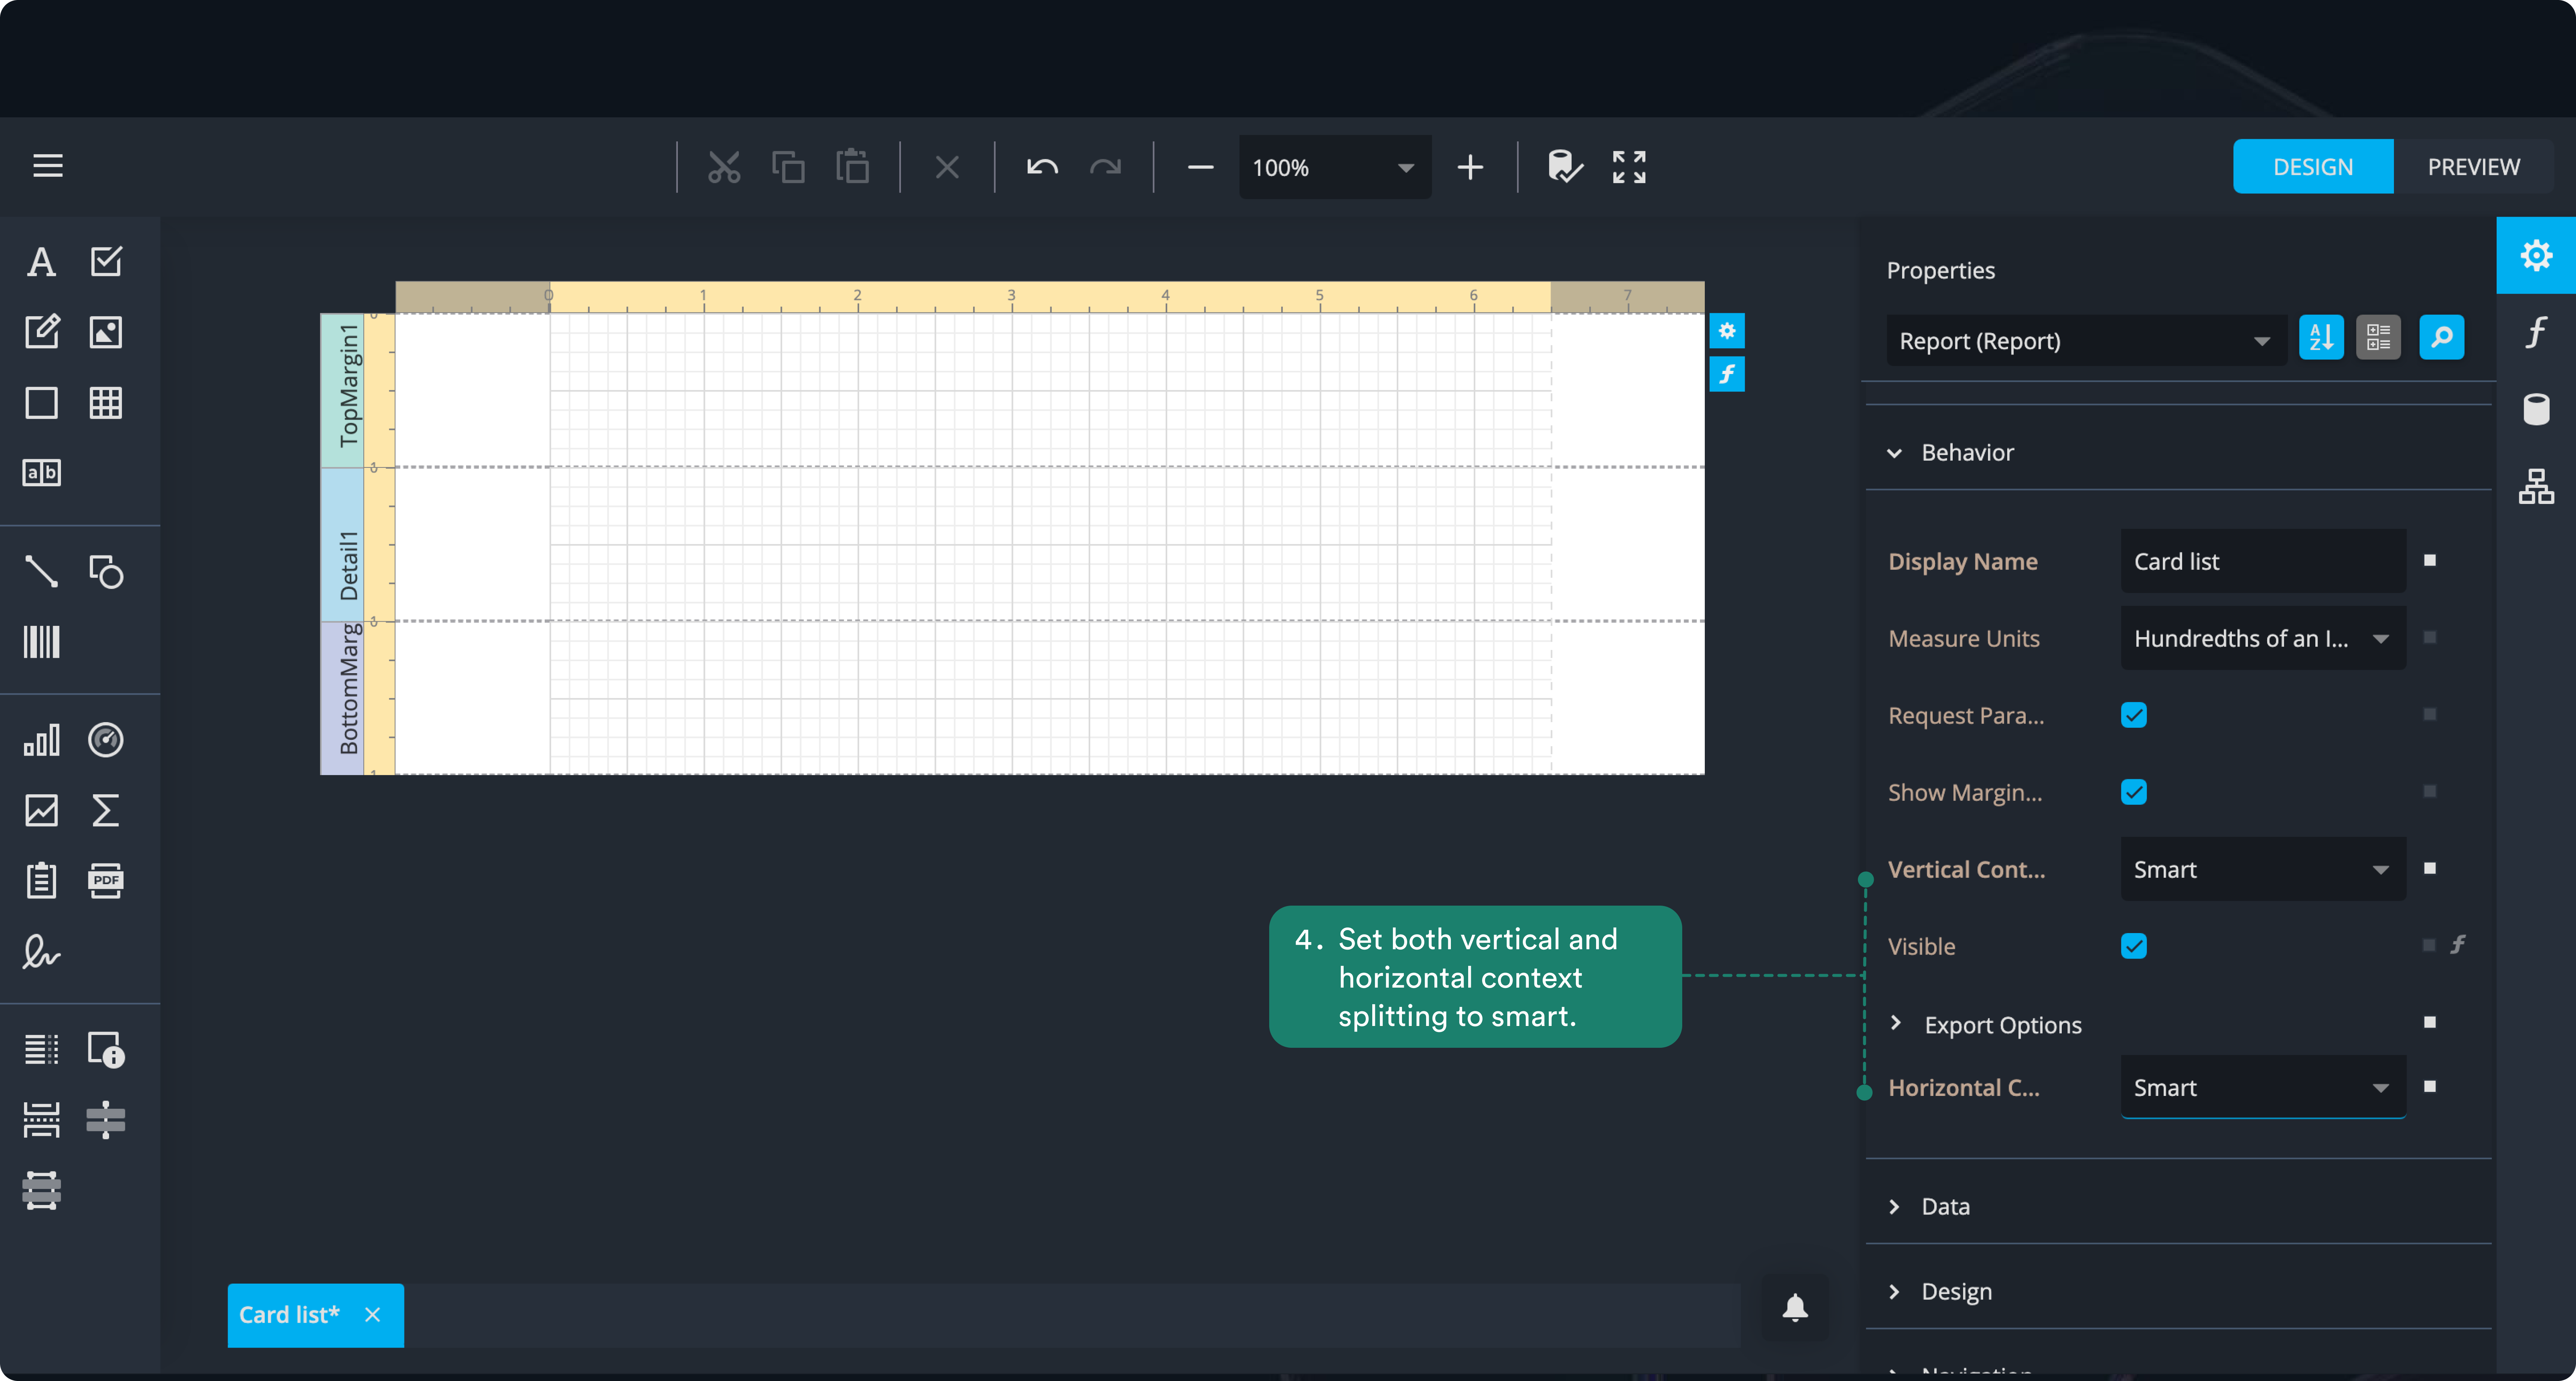Screen dimensions: 2576x1381
Task: Expand the Data section
Action: point(1894,1207)
